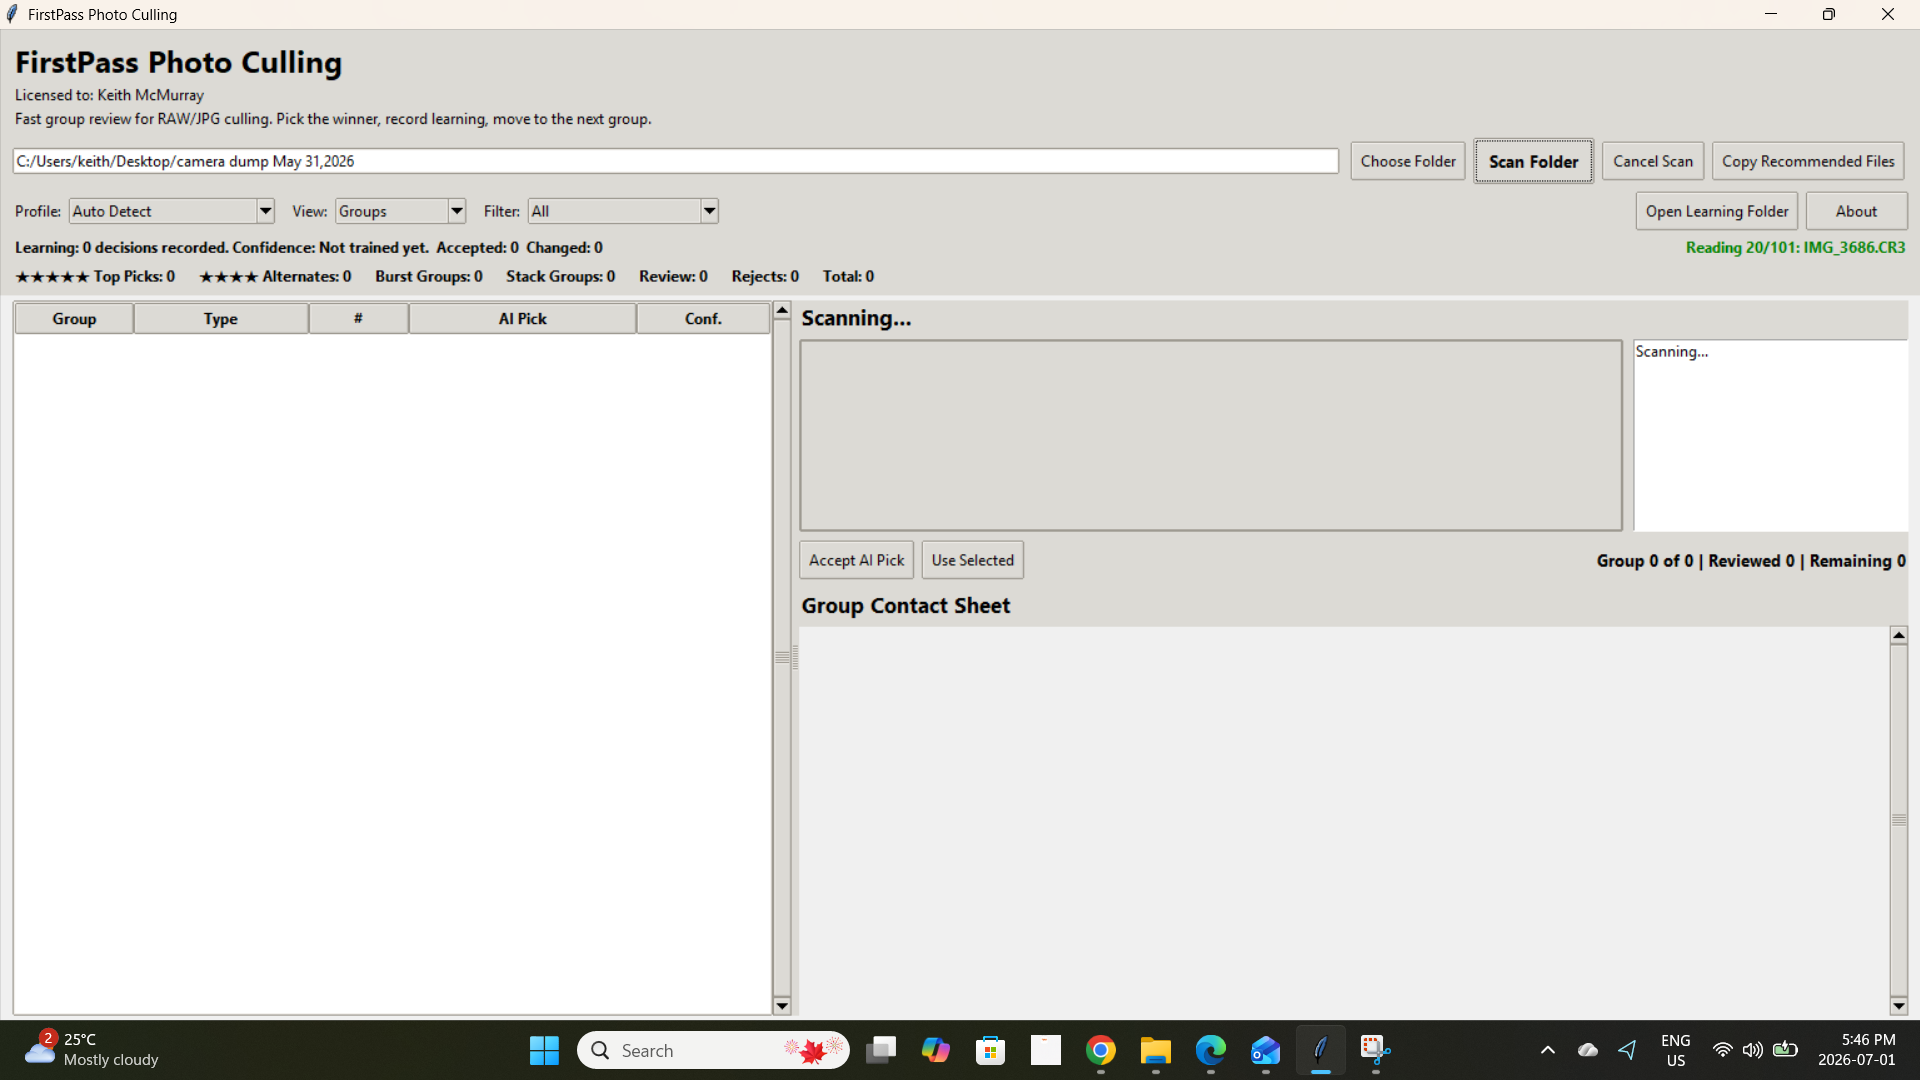Click Accept AI Pick button
Screen dimensions: 1920x1080
coord(856,560)
